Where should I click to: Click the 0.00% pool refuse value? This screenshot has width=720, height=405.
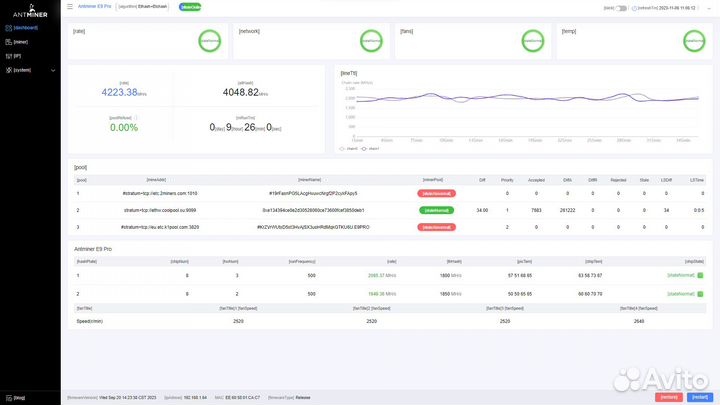click(x=124, y=128)
